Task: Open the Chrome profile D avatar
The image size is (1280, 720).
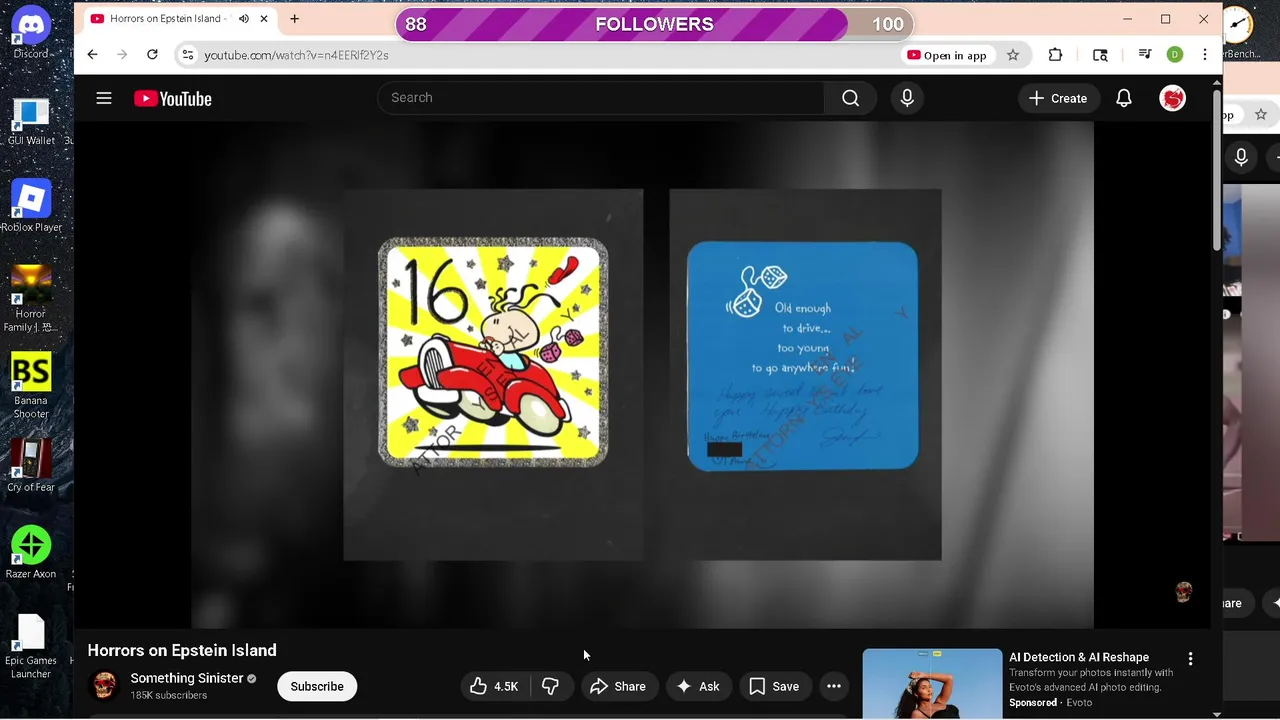Action: click(x=1175, y=55)
